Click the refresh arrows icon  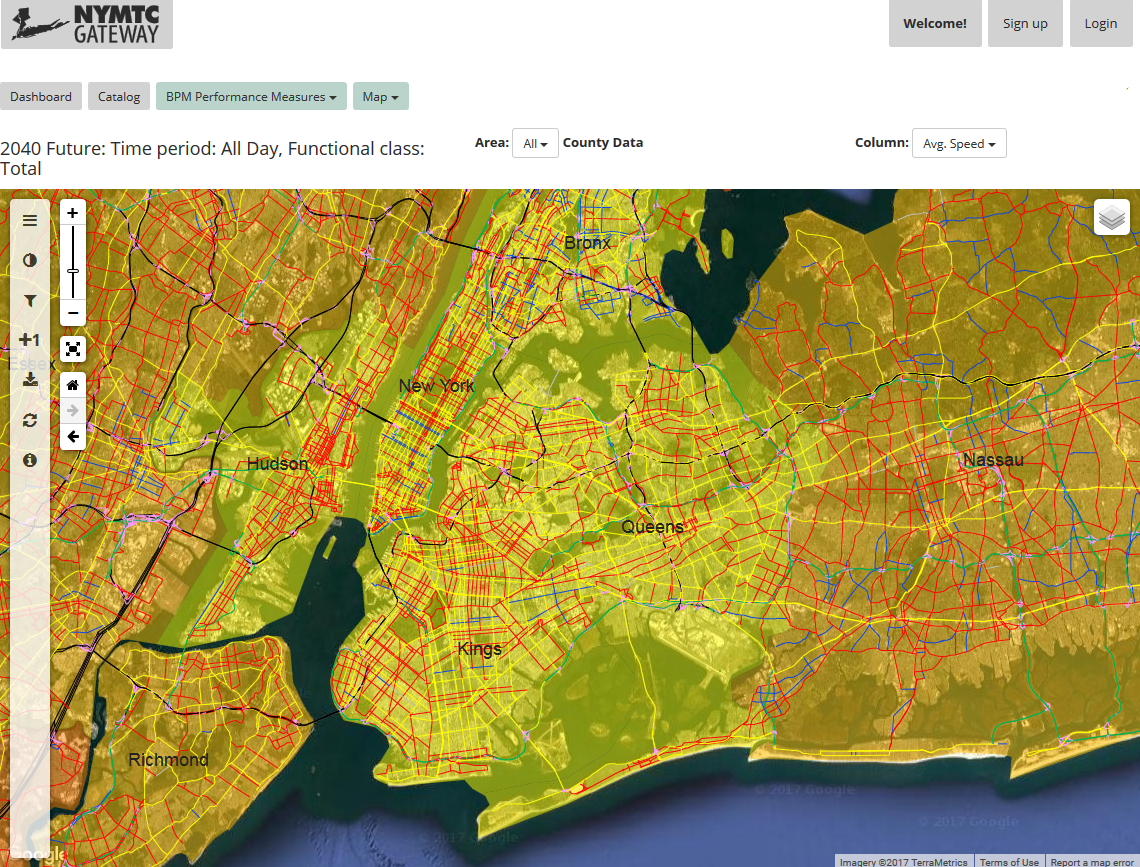click(30, 420)
